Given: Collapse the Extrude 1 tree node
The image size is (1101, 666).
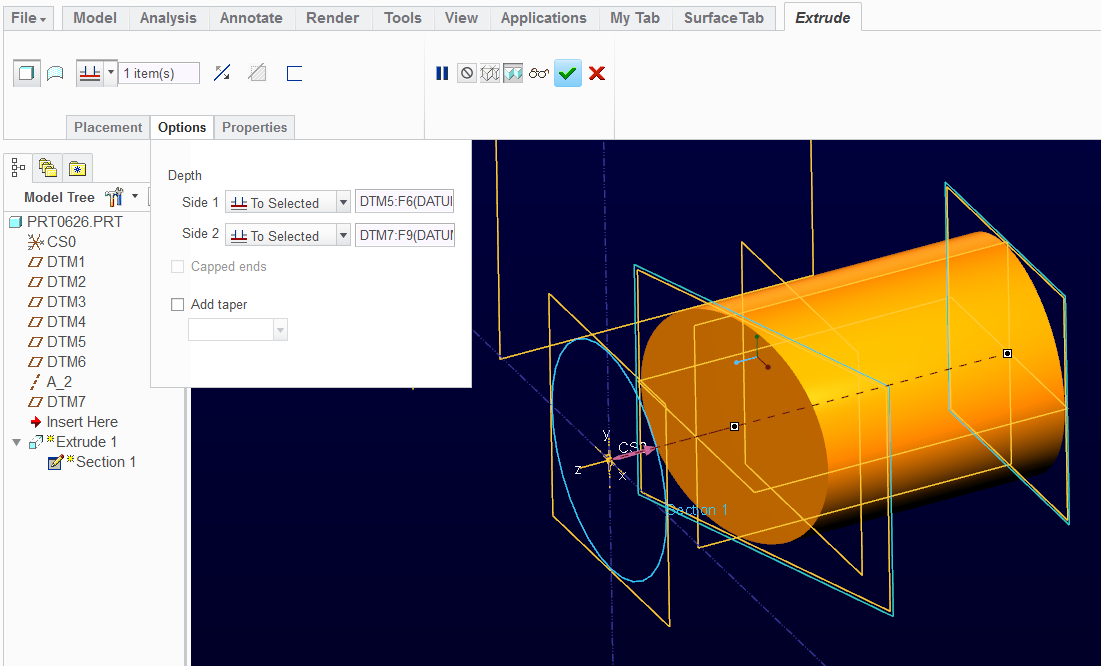Looking at the screenshot, I should (x=16, y=441).
